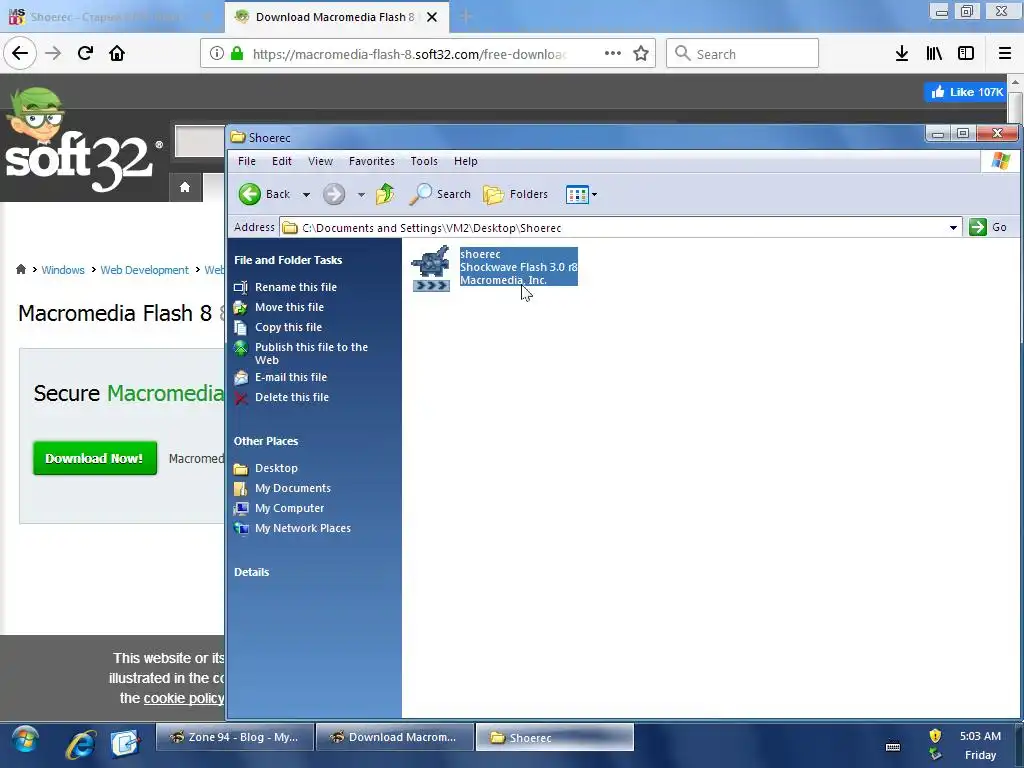Screen dimensions: 1024x768
Task: Click the security shield tray icon
Action: (x=935, y=736)
